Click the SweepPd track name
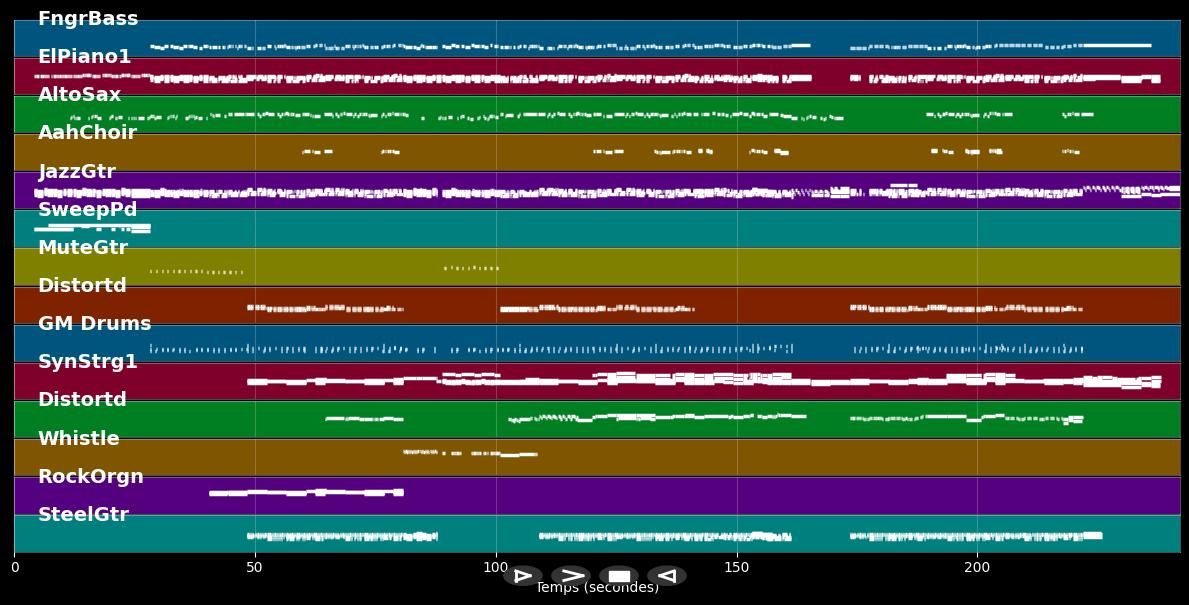1189x605 pixels. pos(87,210)
